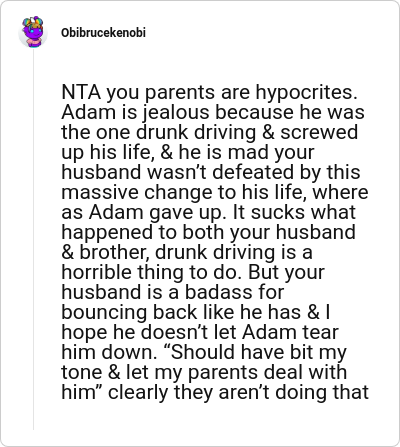Click the line starting "him down. "Should have bit my"
The height and width of the screenshot is (447, 400).
tap(204, 352)
